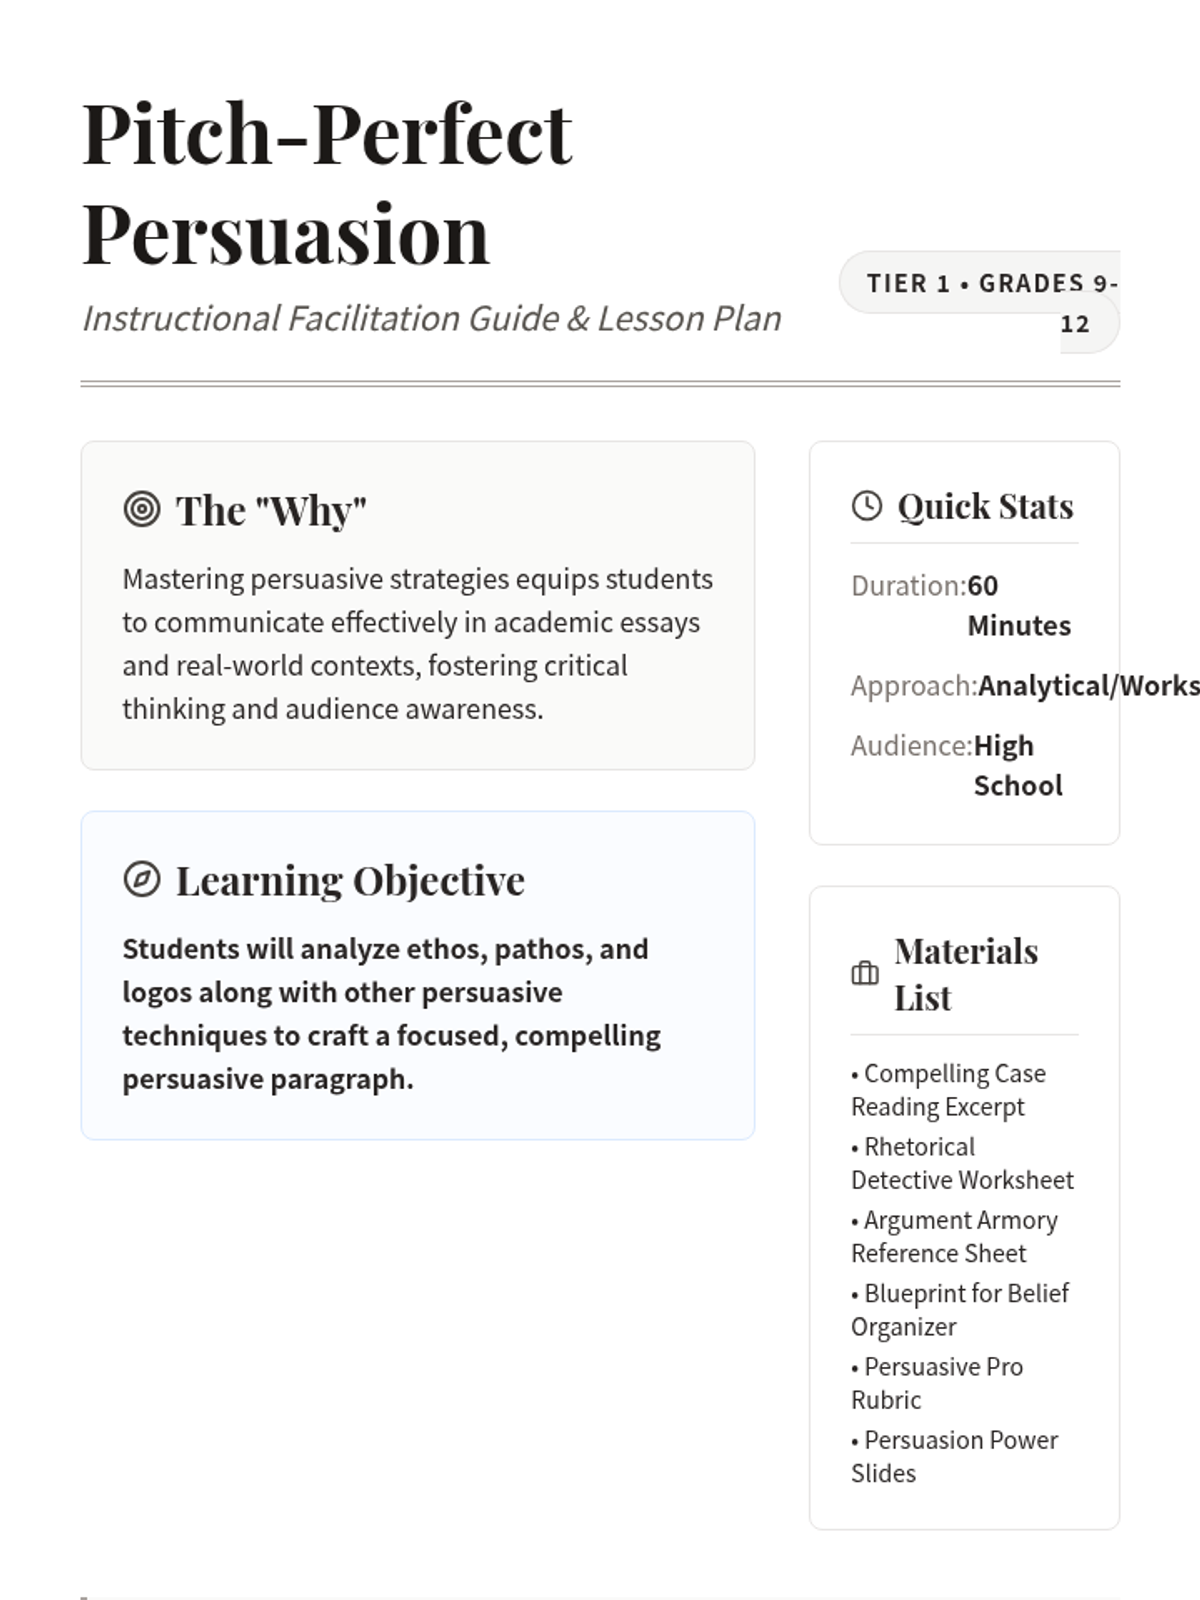The width and height of the screenshot is (1200, 1600).
Task: Select the Argument Armory Reference Sheet item
Action: pos(954,1236)
